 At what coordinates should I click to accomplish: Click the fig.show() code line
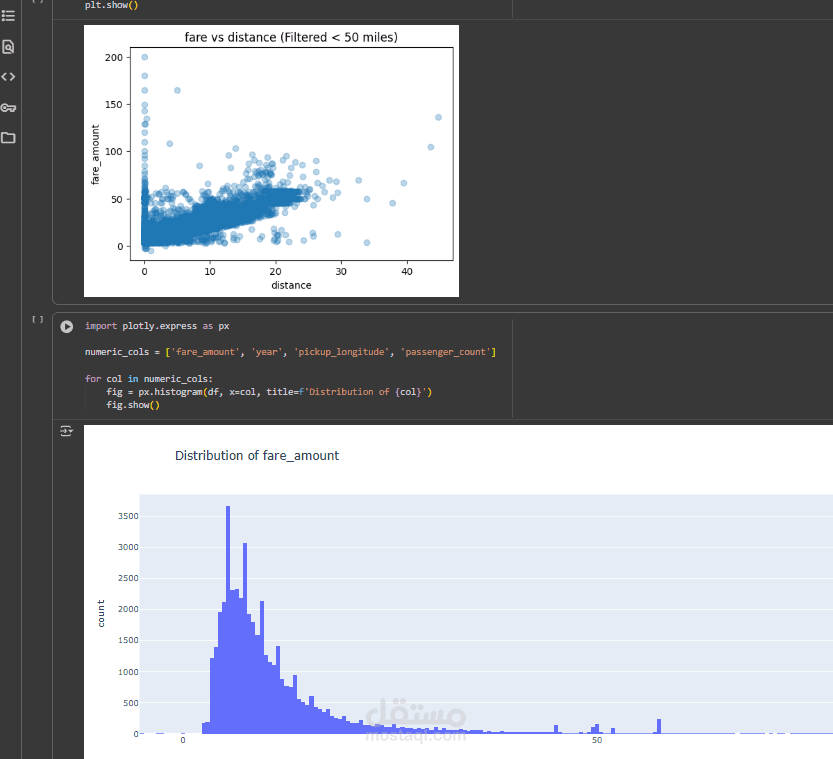(133, 405)
